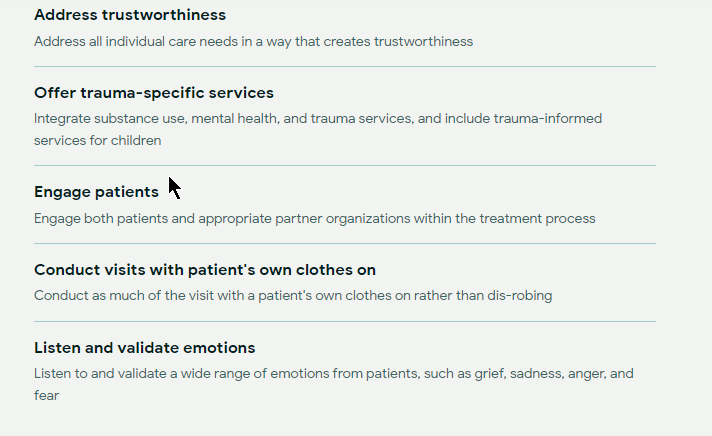The height and width of the screenshot is (436, 712).
Task: Select the "Offer trauma-specific services" heading
Action: pyautogui.click(x=154, y=93)
